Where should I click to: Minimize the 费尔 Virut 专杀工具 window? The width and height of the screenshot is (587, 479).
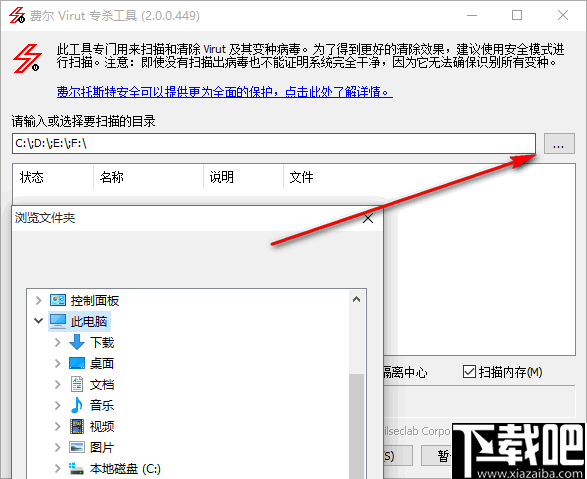click(472, 15)
